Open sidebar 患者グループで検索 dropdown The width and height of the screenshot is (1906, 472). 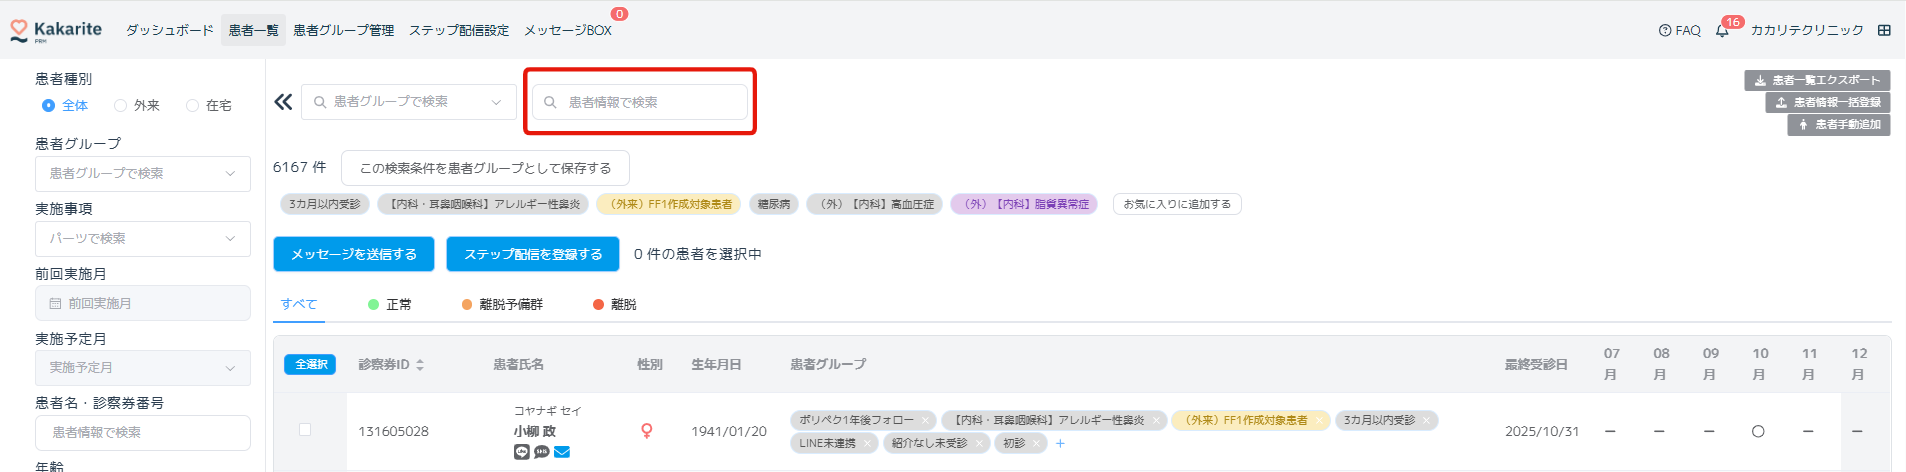[143, 174]
